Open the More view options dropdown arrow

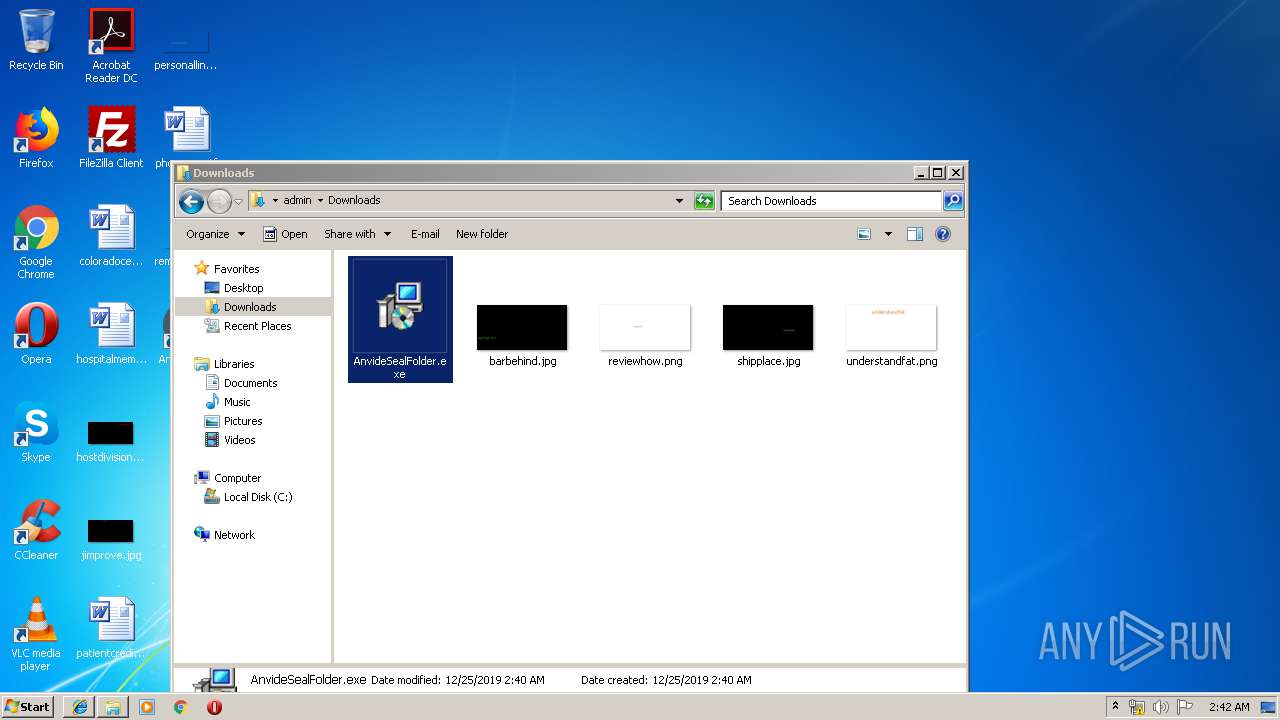click(x=888, y=234)
